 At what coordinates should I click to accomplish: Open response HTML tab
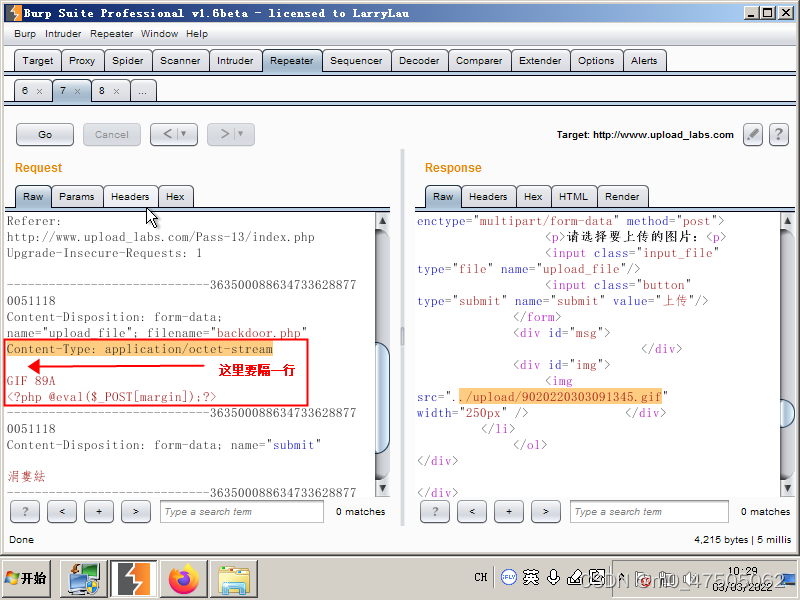click(x=573, y=196)
